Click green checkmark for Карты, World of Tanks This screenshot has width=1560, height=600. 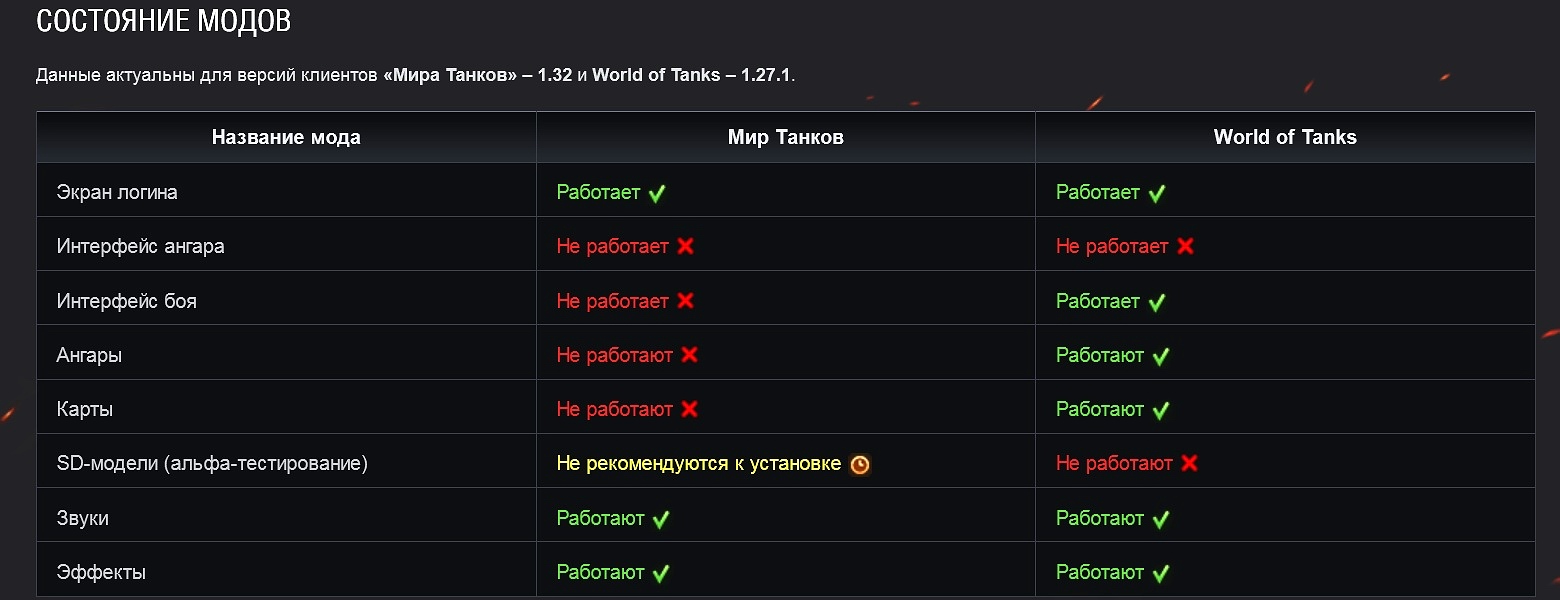click(x=1160, y=410)
